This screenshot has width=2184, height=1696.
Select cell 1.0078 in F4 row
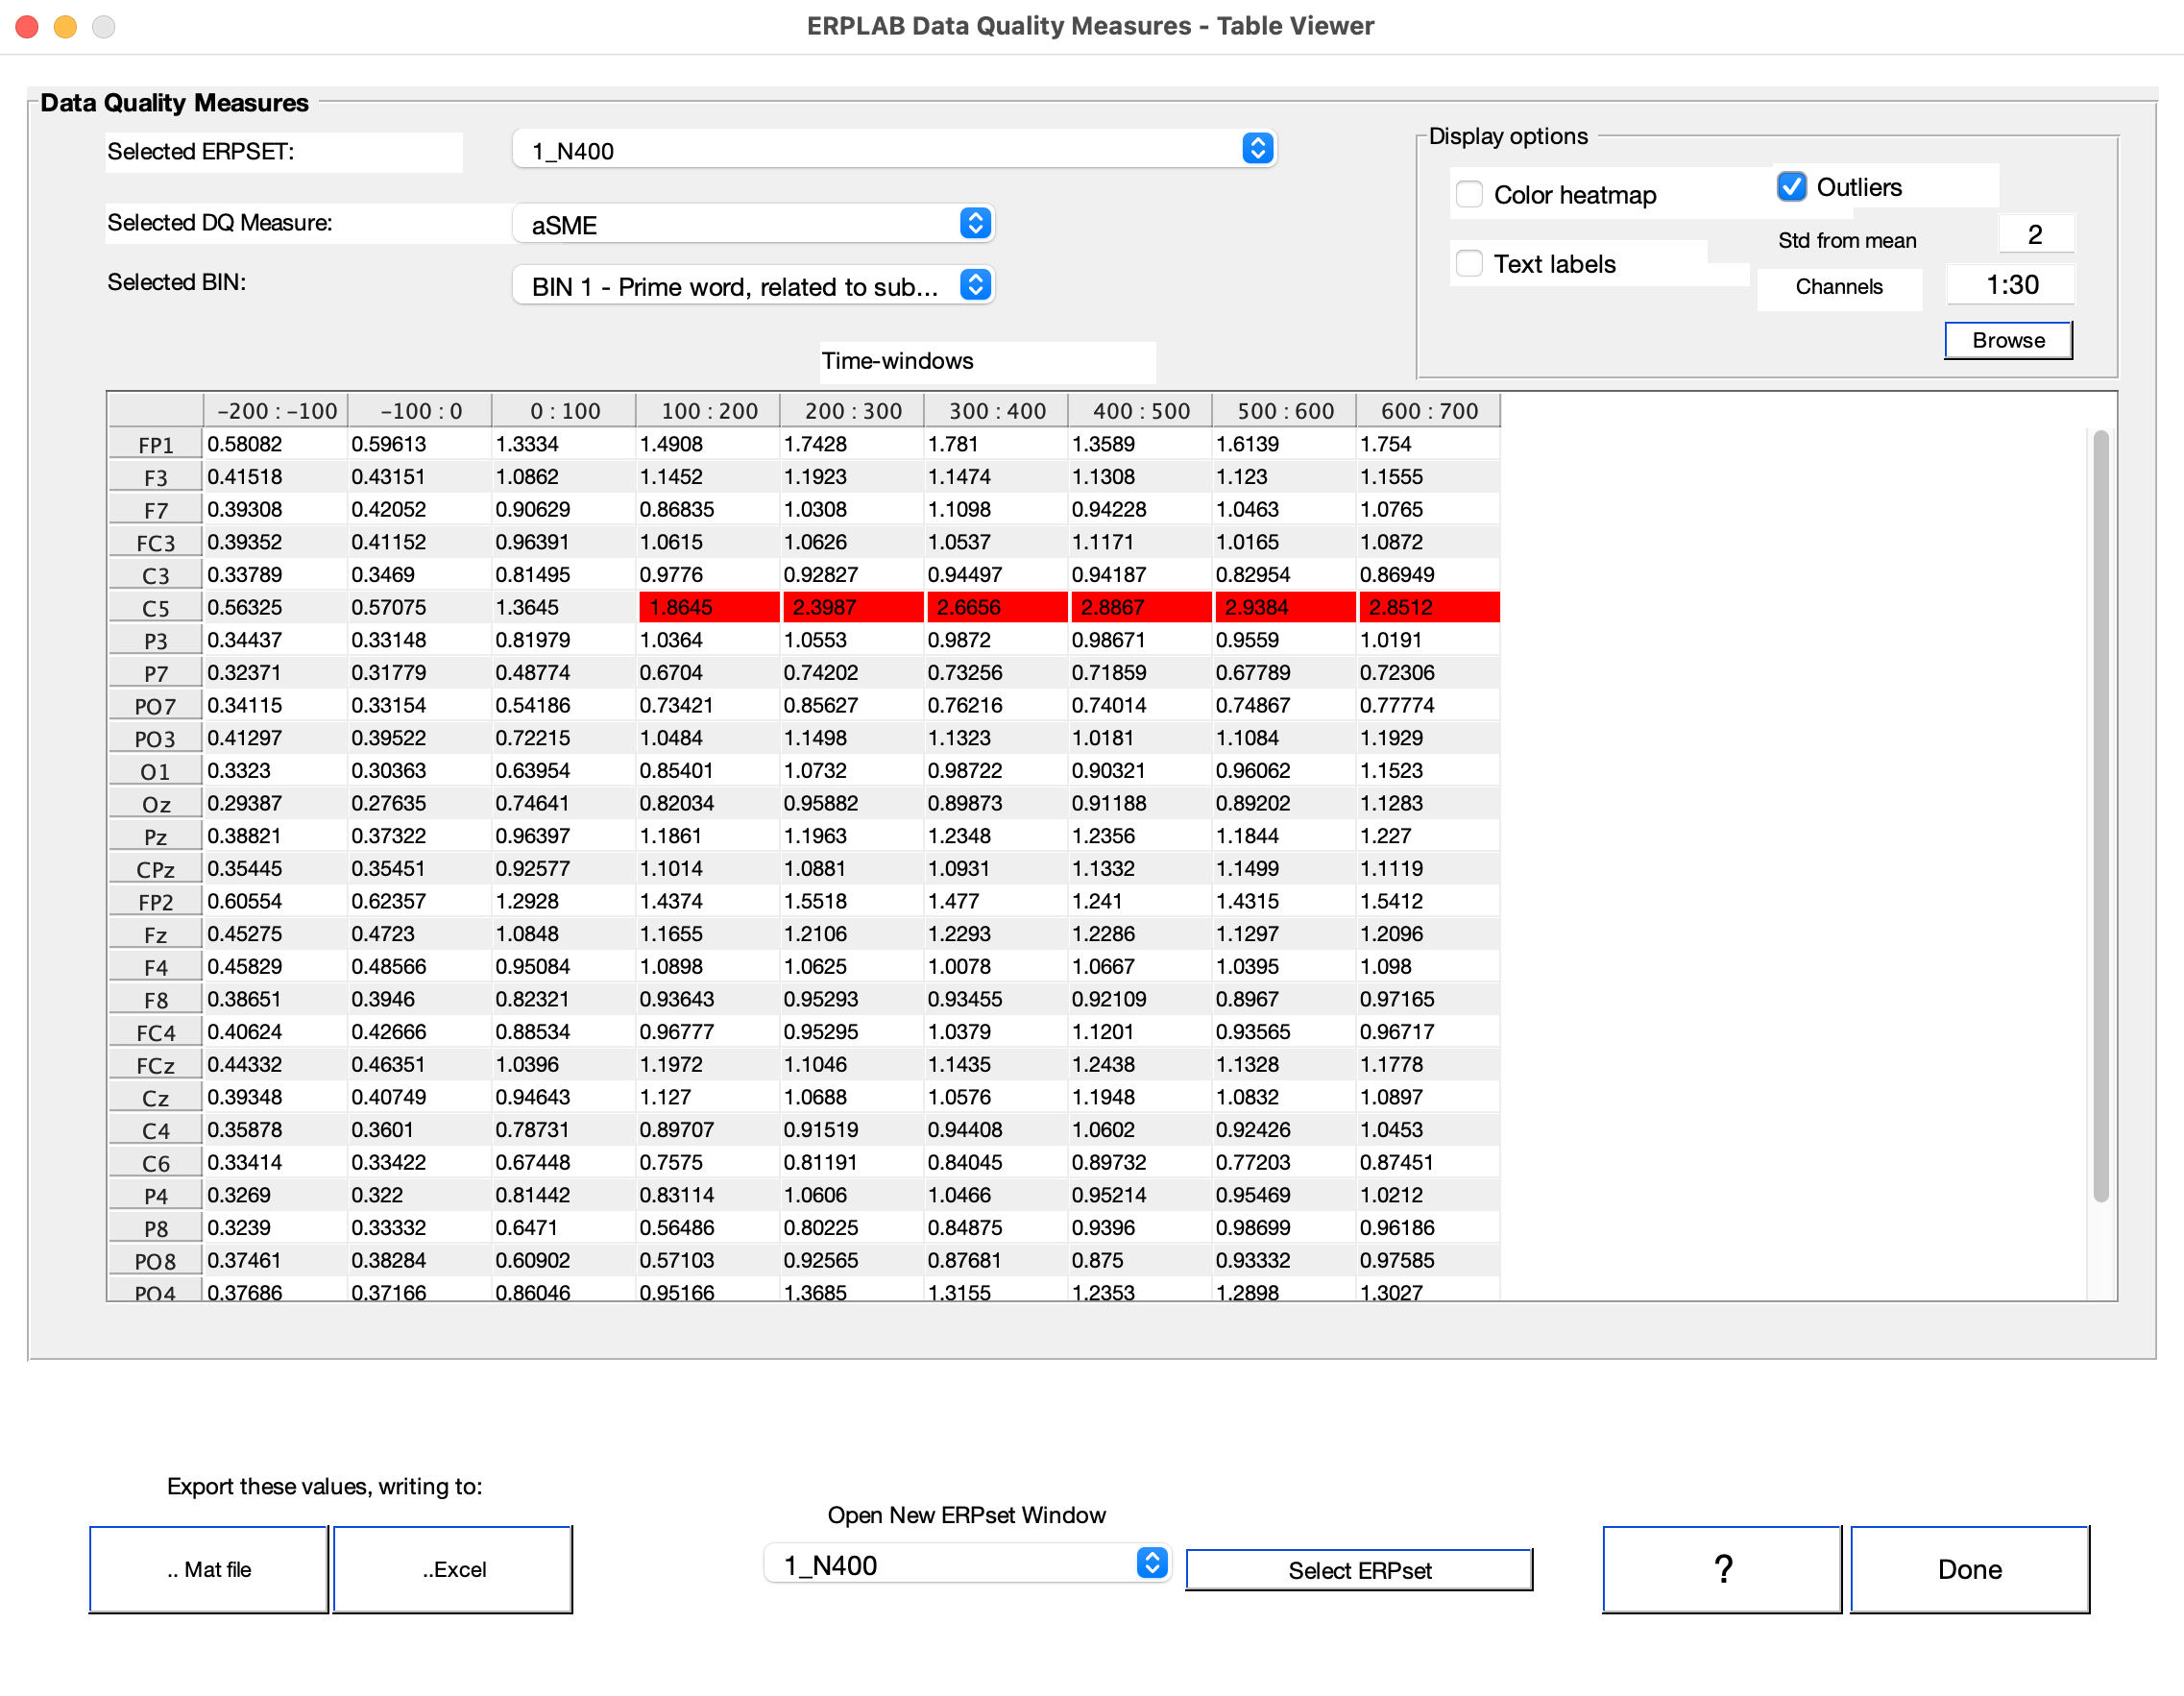pyautogui.click(x=997, y=966)
